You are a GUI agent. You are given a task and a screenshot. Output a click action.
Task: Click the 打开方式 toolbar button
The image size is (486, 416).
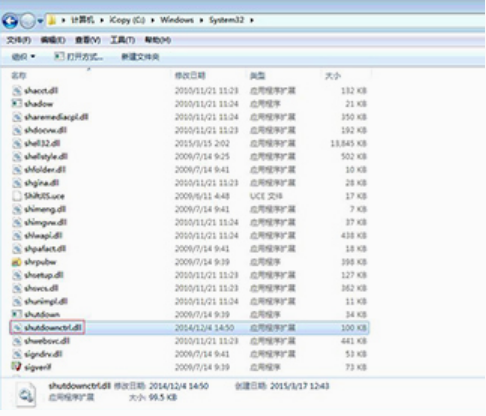[79, 57]
